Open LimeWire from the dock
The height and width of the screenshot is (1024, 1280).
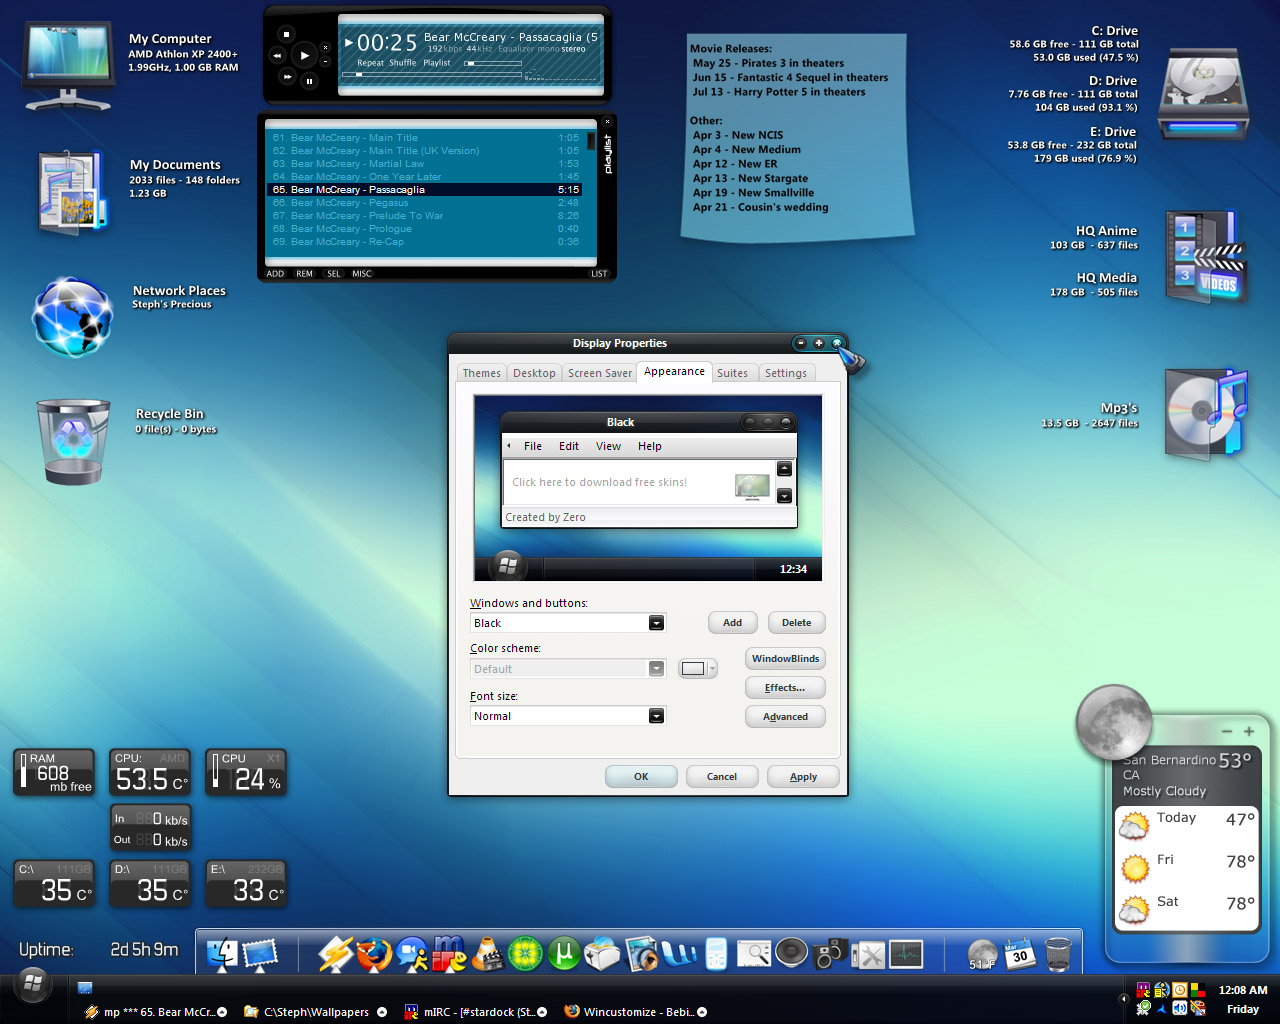pos(525,954)
